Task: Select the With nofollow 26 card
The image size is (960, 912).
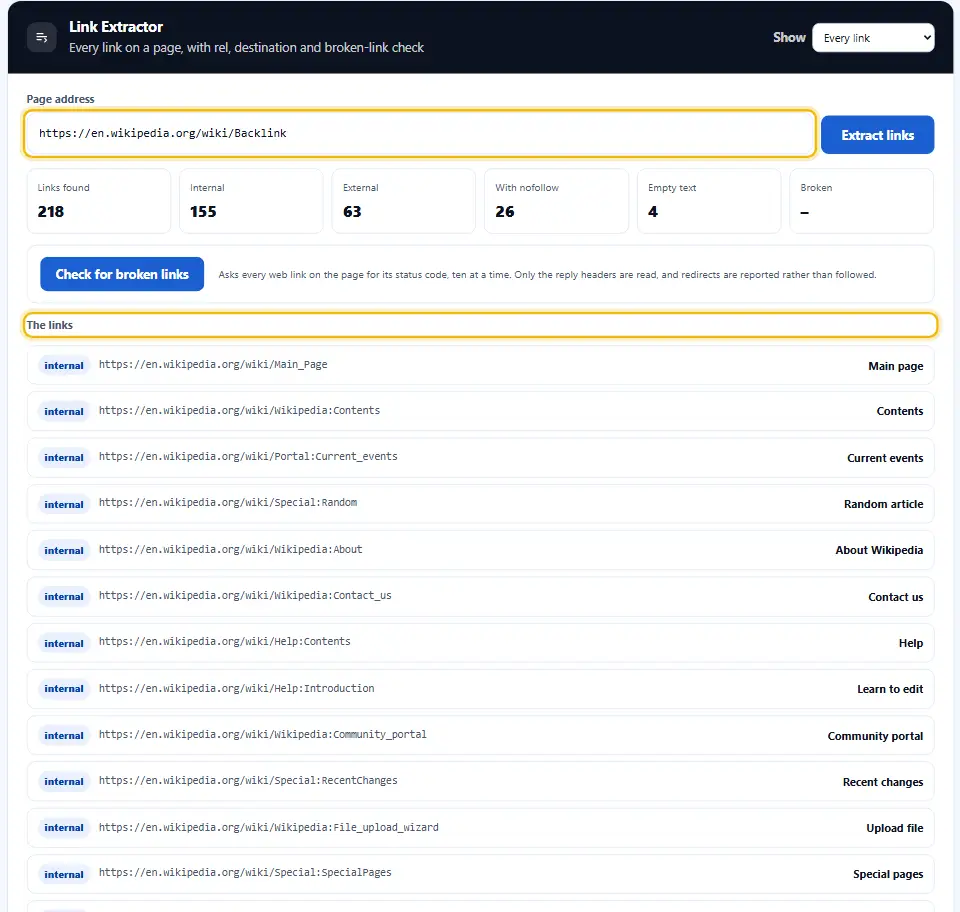Action: [556, 201]
